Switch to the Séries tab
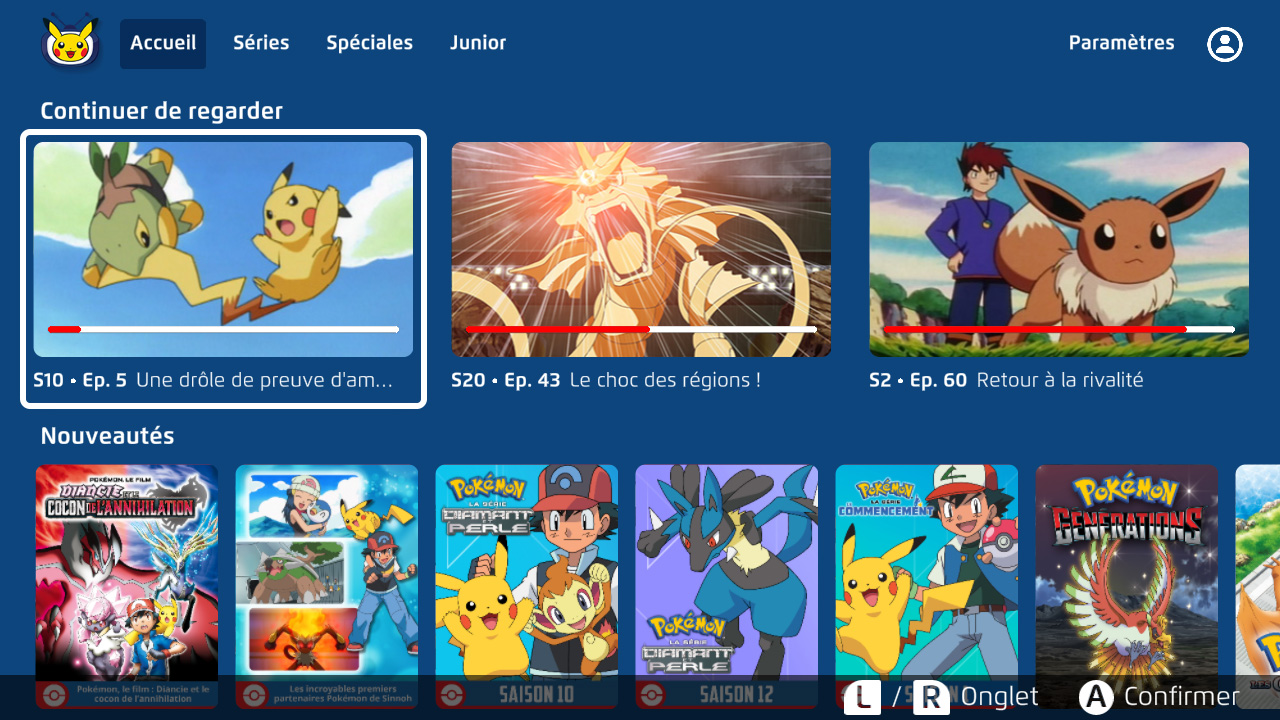 (261, 43)
